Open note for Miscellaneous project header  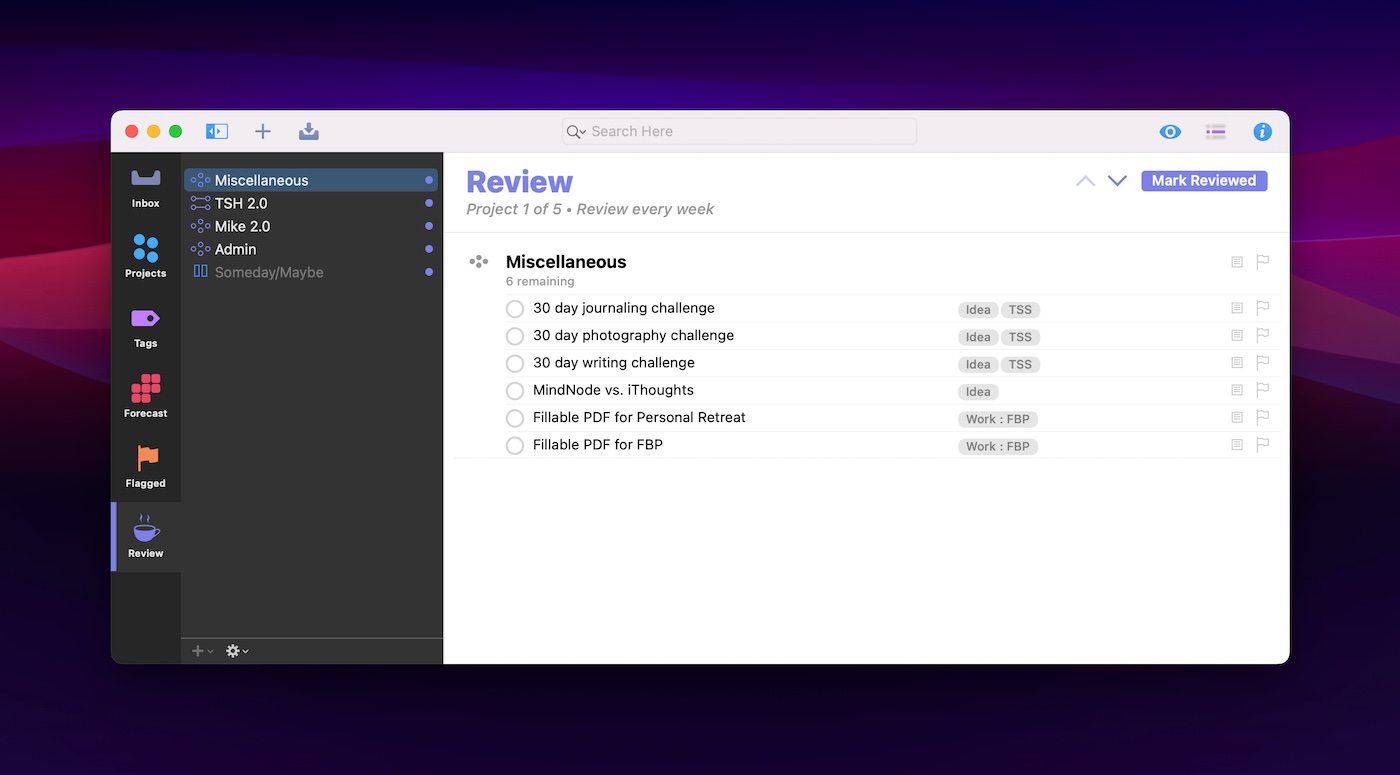tap(1237, 262)
